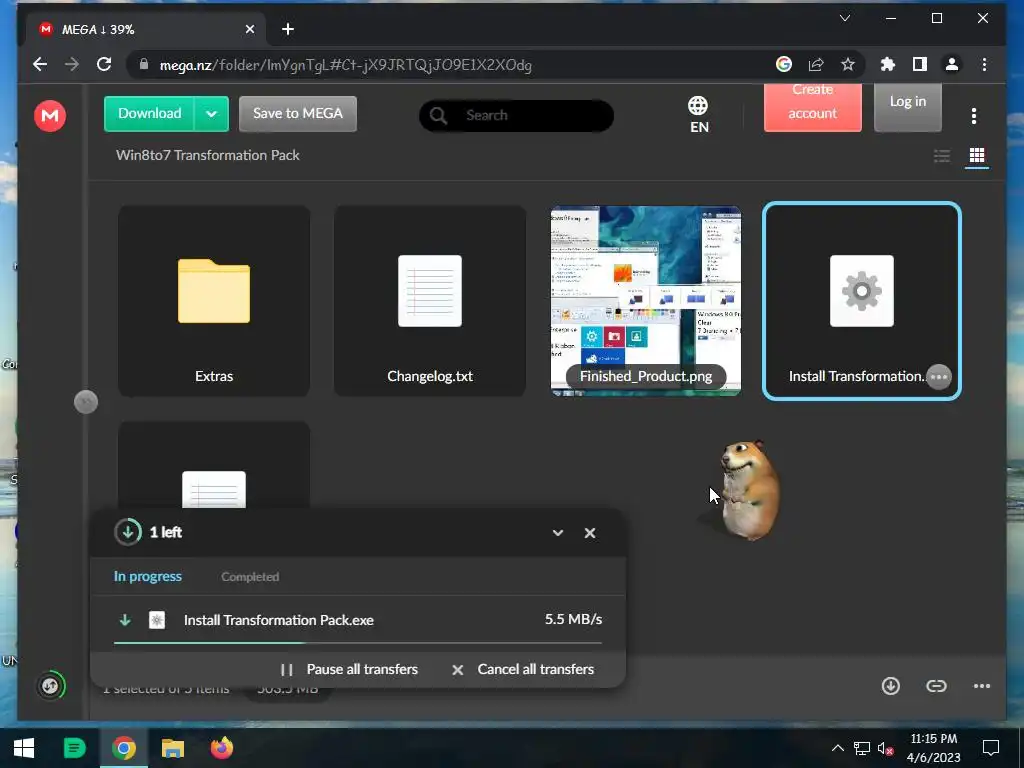This screenshot has height=768, width=1024.
Task: Switch to In progress tab
Action: [x=148, y=577]
